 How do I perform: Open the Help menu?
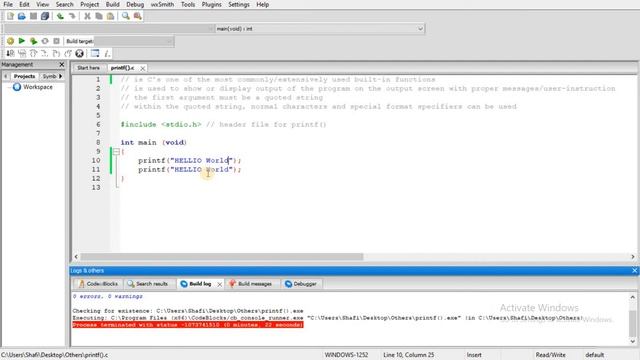pos(262,4)
